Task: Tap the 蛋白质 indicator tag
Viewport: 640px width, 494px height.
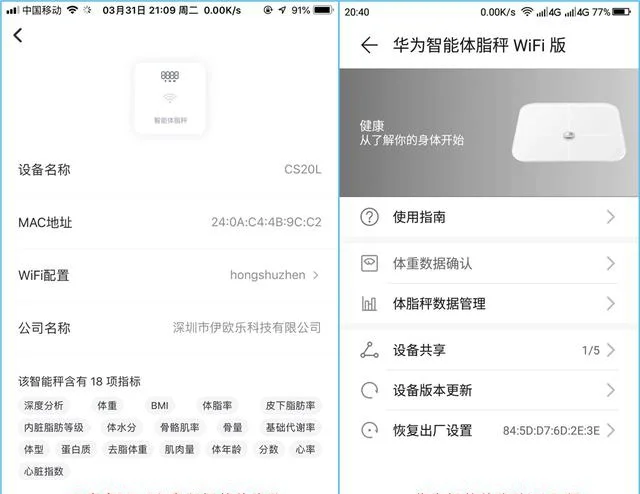Action: (76, 449)
